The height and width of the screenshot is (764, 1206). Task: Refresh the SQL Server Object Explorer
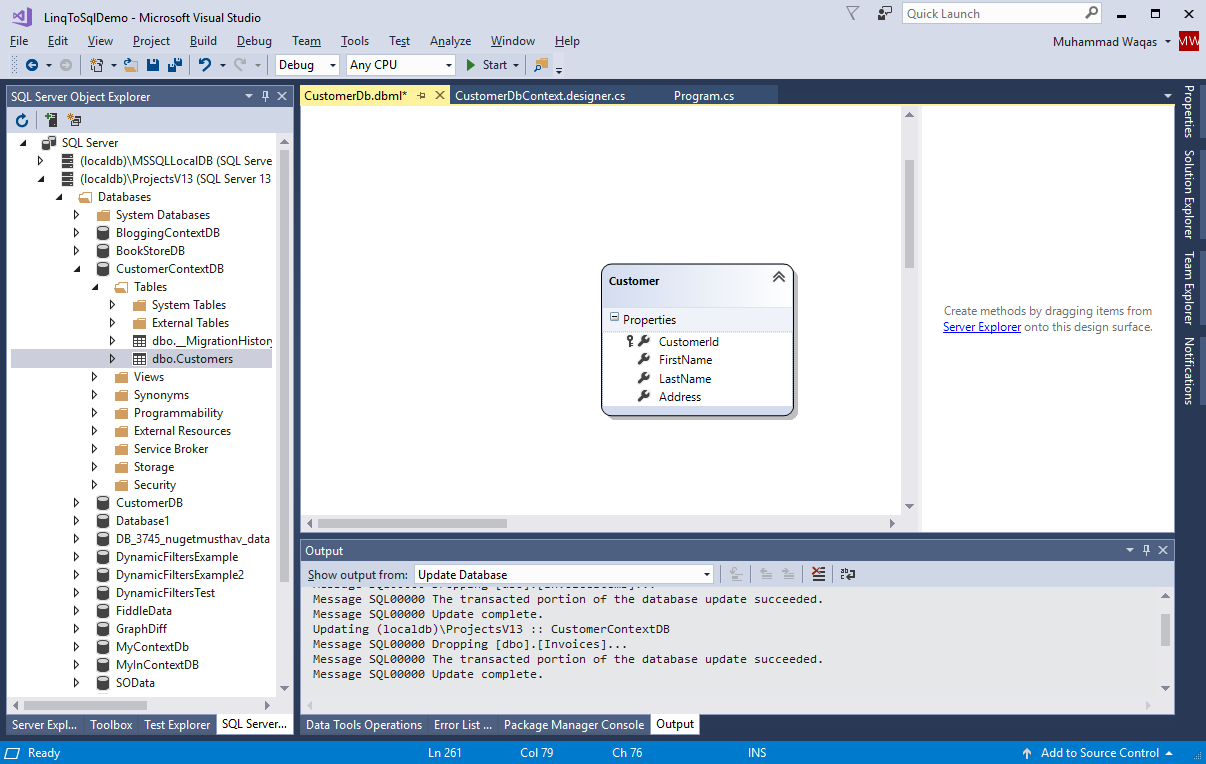tap(22, 120)
